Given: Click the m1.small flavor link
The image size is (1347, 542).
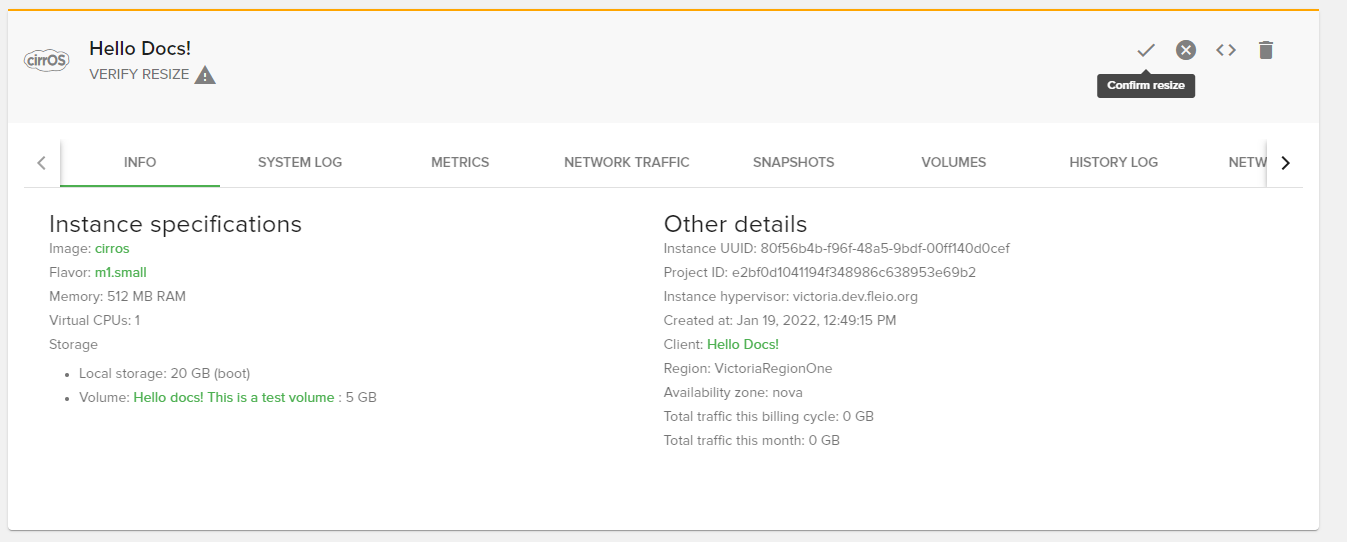Looking at the screenshot, I should pos(120,272).
